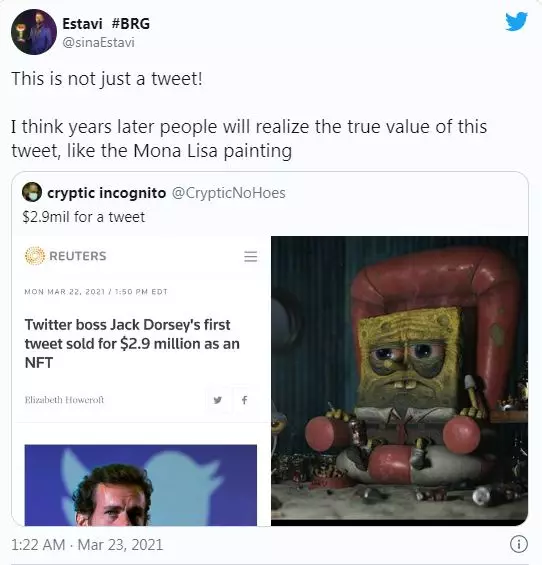
Task: Open the Mar 23, 2021 timestamp link
Action: pos(120,544)
